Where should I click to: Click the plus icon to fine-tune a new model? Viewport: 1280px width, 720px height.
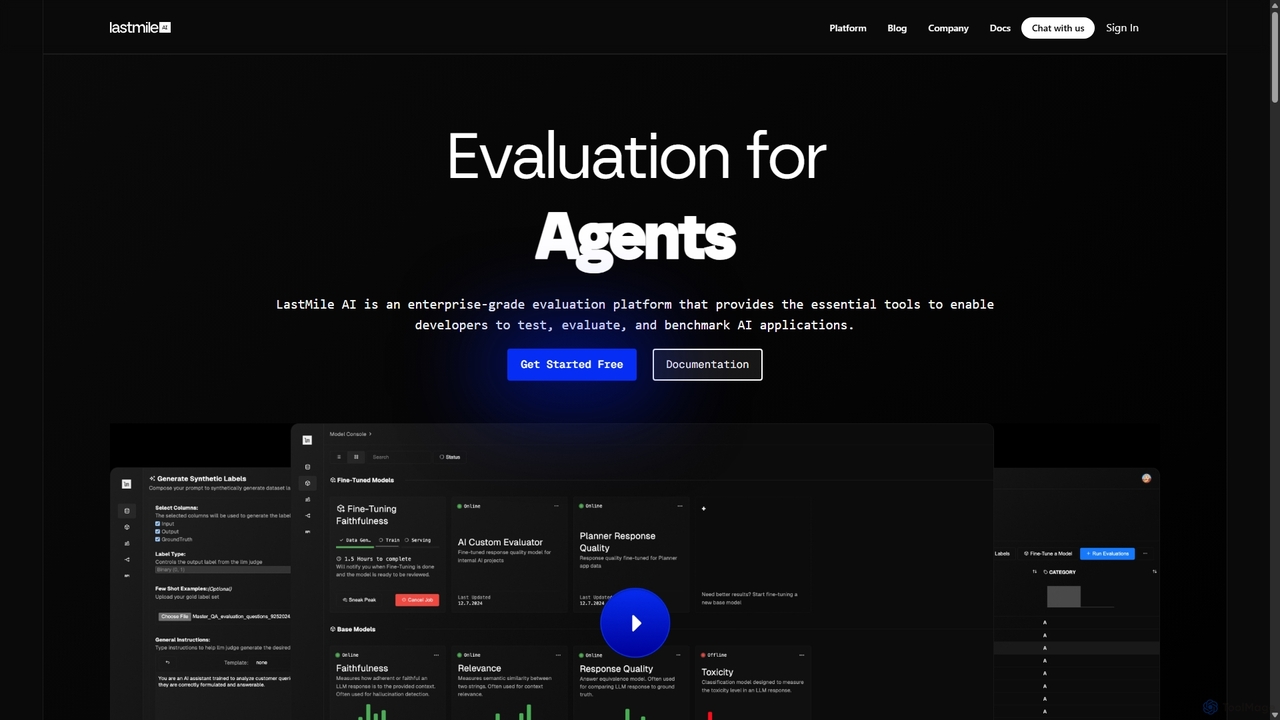pyautogui.click(x=704, y=508)
